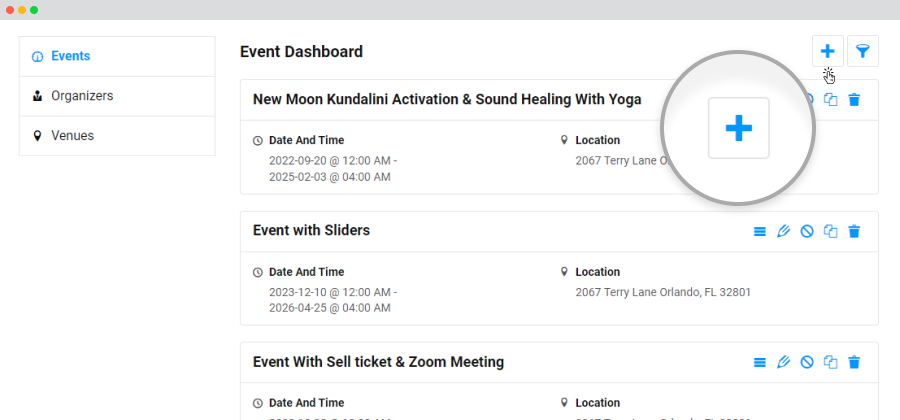Edit the Sell ticket & Zoom Meeting event
Image resolution: width=900 pixels, height=420 pixels.
(783, 362)
